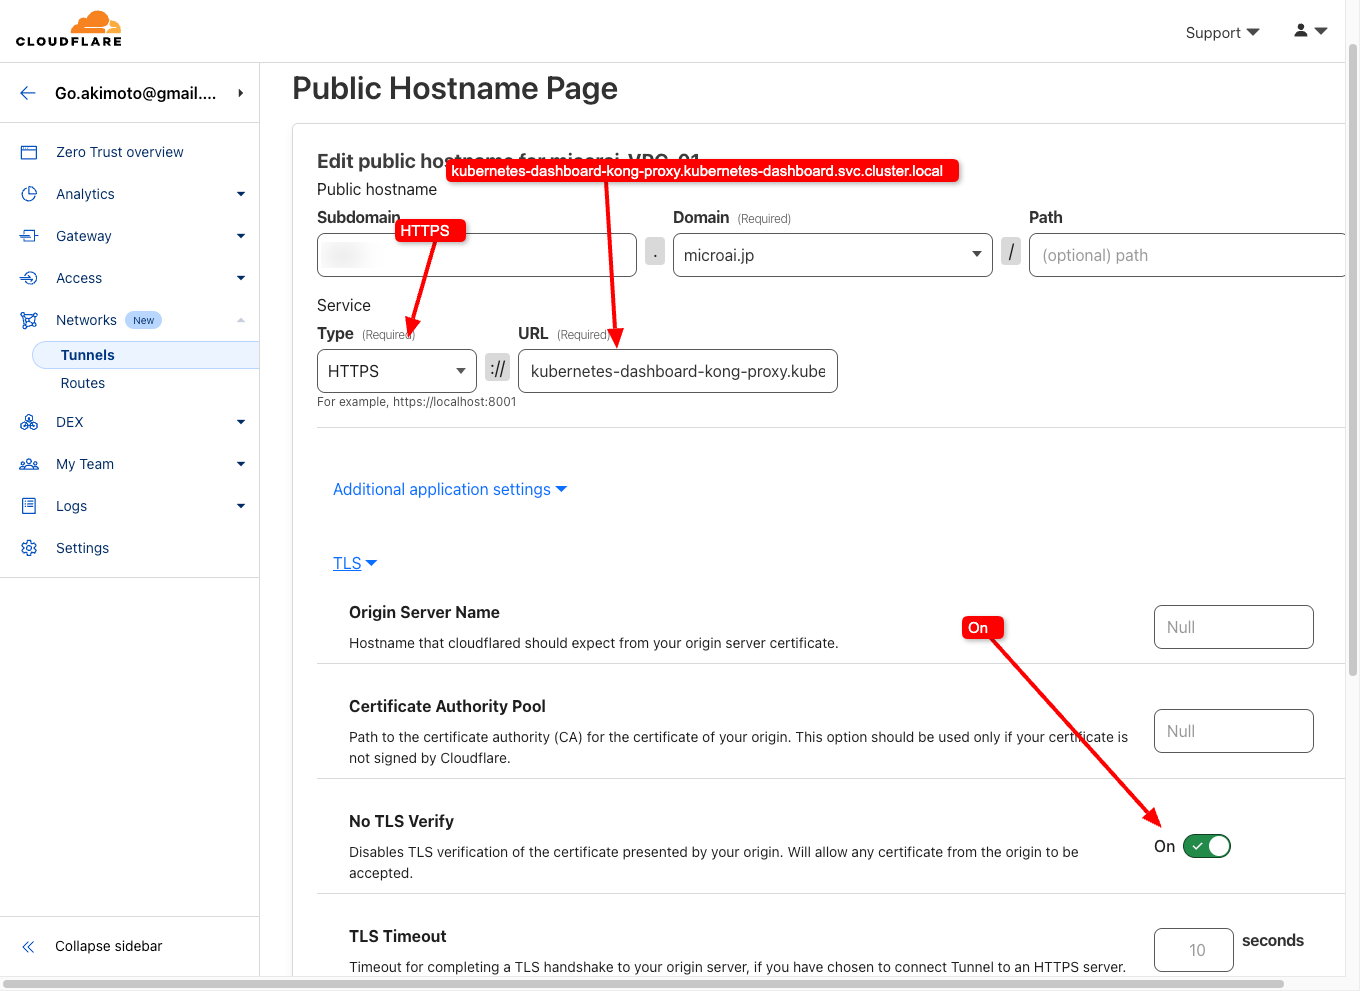
Task: Click Collapse sidebar
Action: [108, 946]
